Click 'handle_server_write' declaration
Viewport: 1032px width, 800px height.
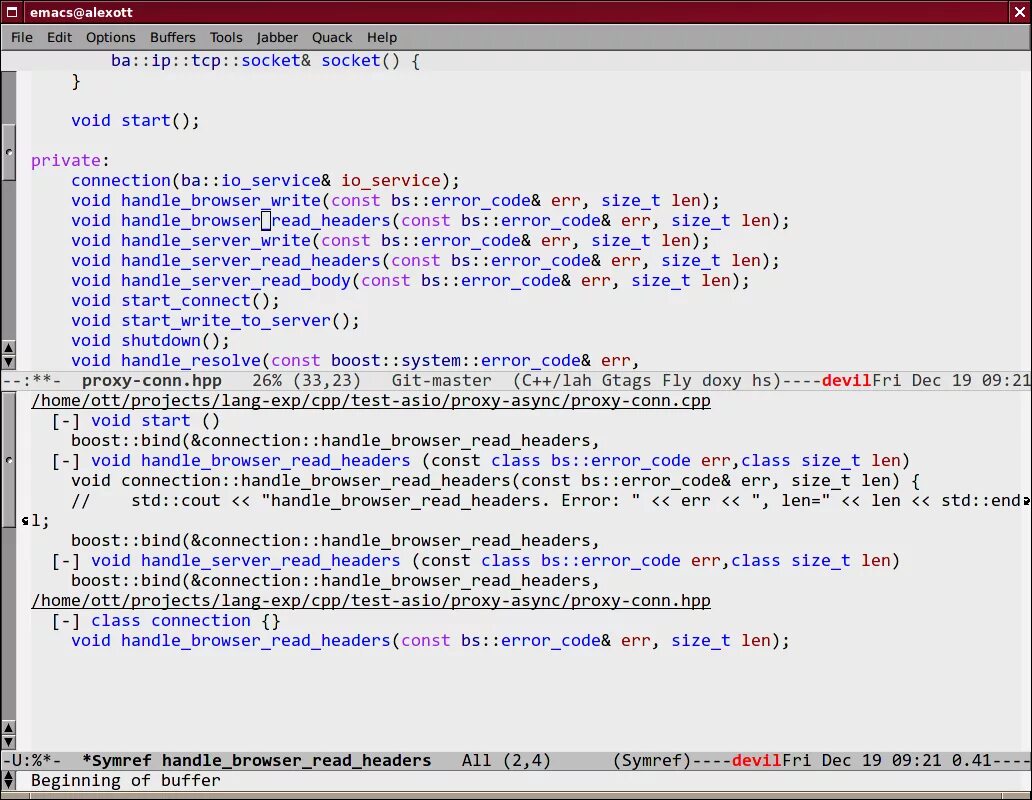pos(390,241)
